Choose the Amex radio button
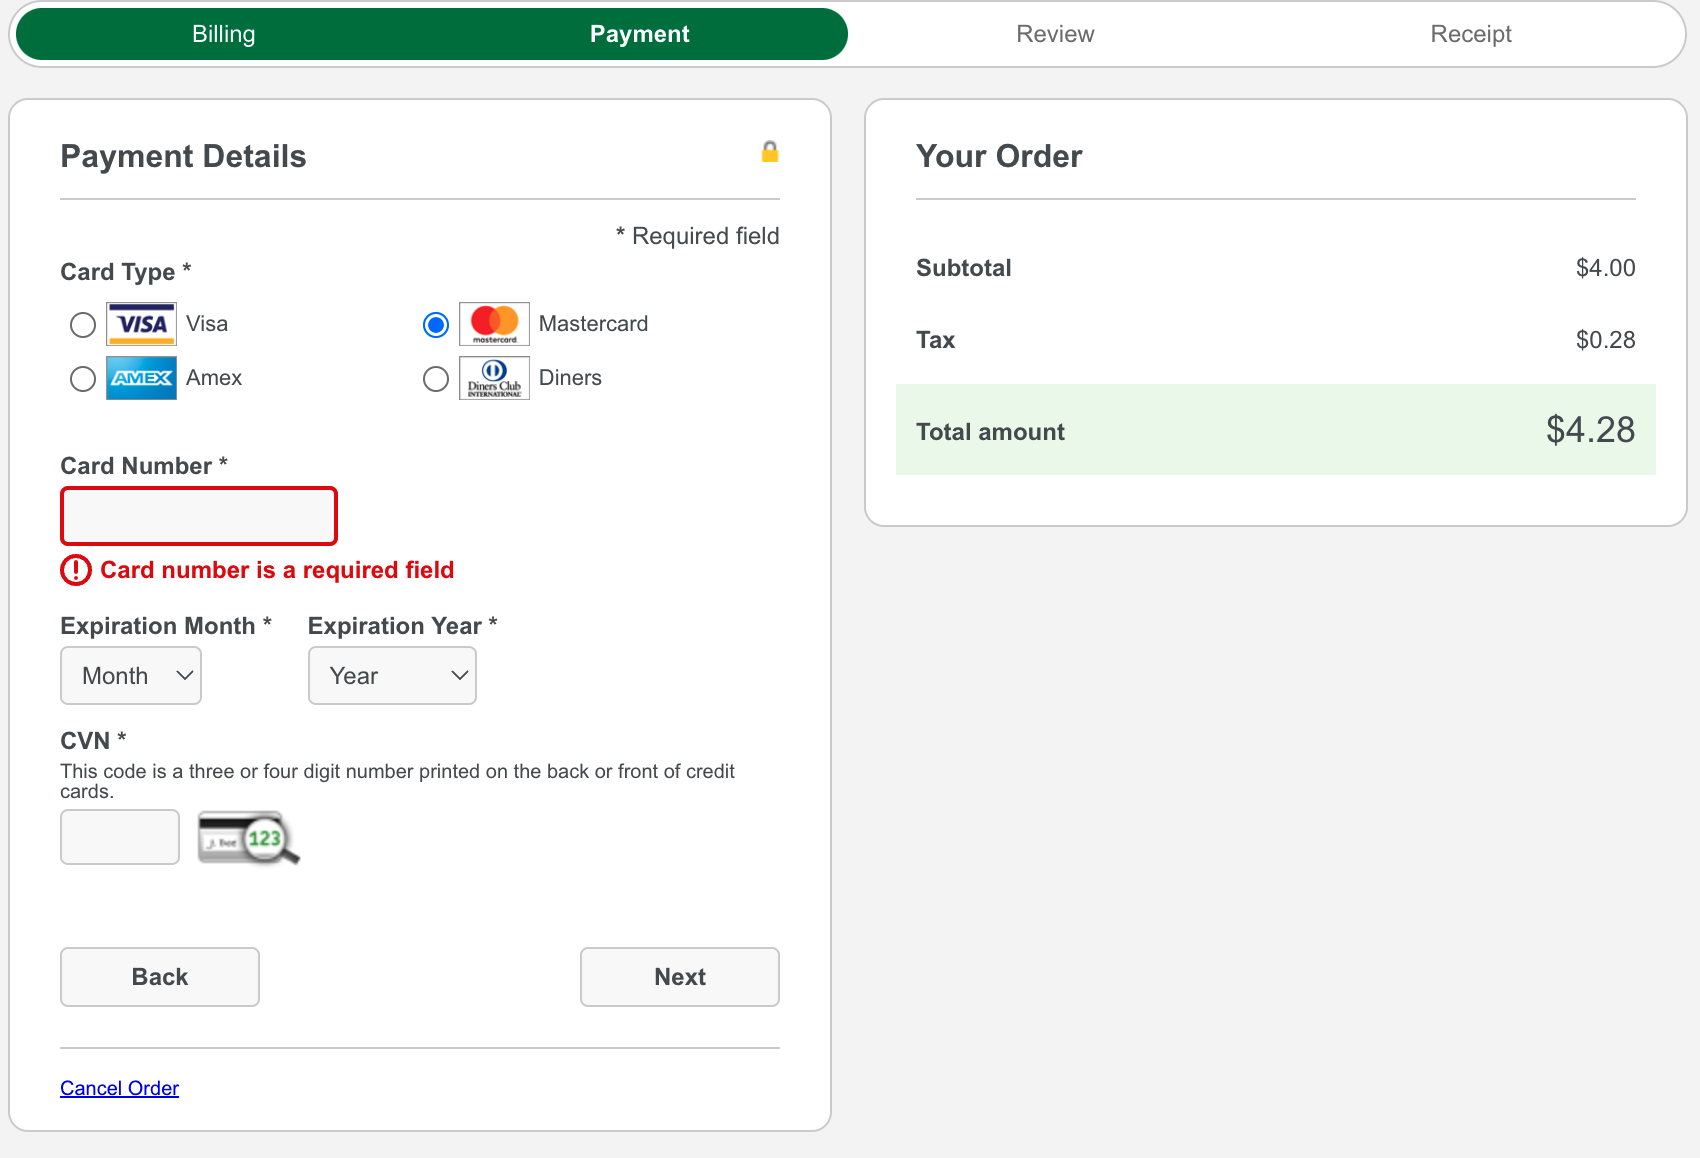The height and width of the screenshot is (1158, 1700). 83,379
